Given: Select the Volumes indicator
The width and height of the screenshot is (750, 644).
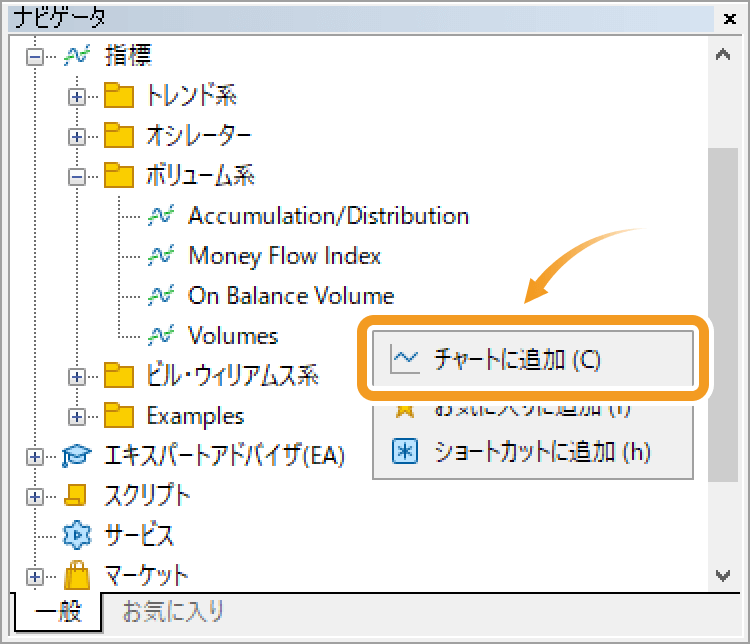Looking at the screenshot, I should 233,336.
